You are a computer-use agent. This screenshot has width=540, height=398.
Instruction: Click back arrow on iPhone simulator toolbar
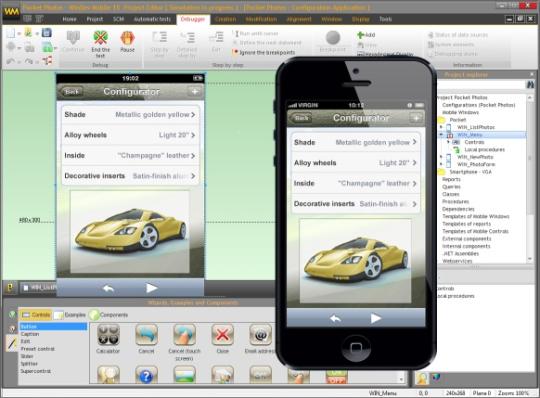335,318
